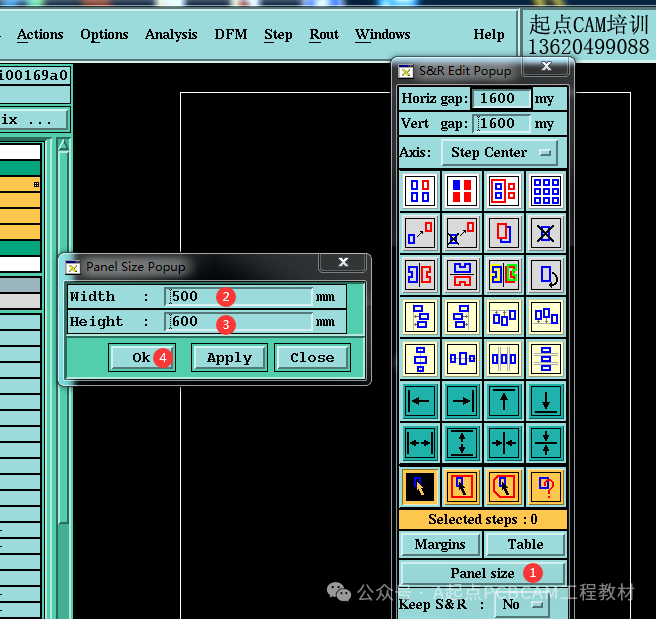The height and width of the screenshot is (619, 656).
Task: Click the rotate step icon with curved arrow
Action: click(x=546, y=275)
